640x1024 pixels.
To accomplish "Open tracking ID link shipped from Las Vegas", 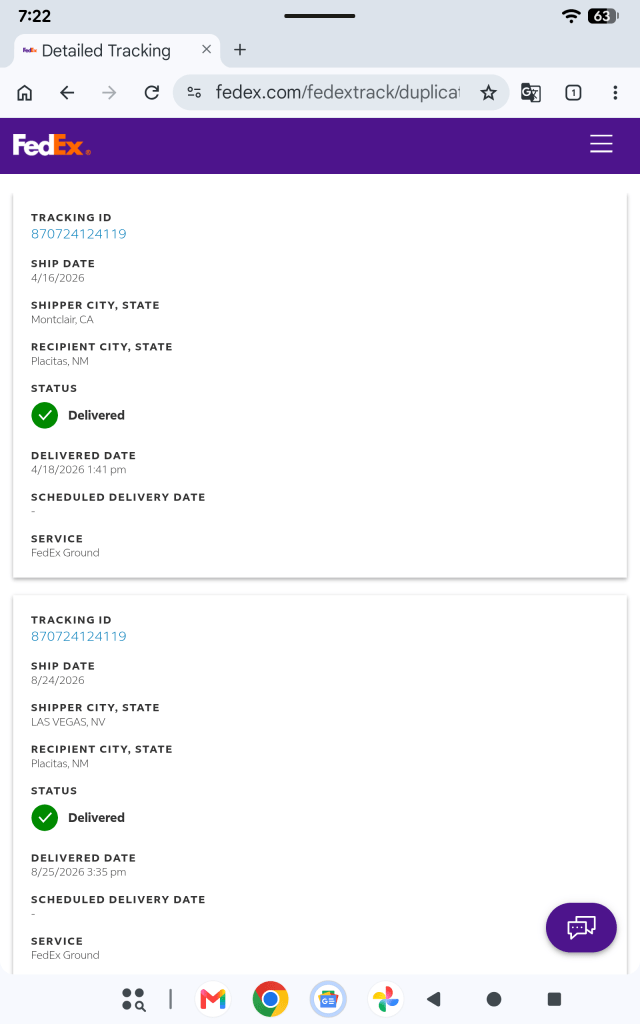I will 78,636.
